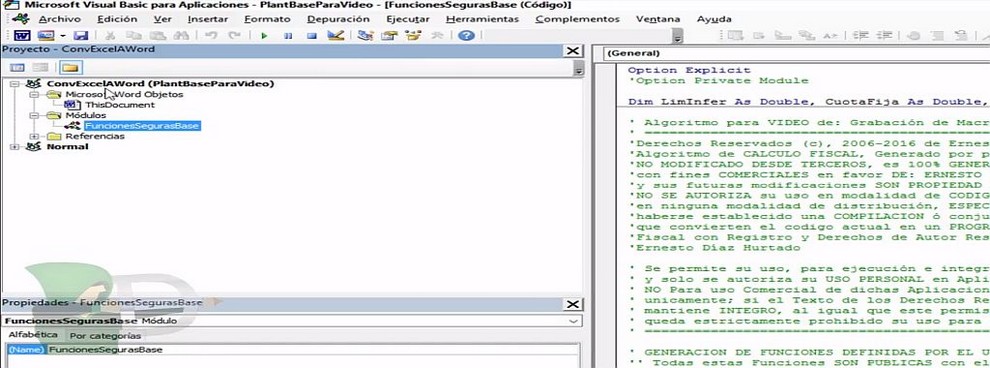Close the Proyecto panel
This screenshot has height=368, width=990.
pyautogui.click(x=573, y=50)
